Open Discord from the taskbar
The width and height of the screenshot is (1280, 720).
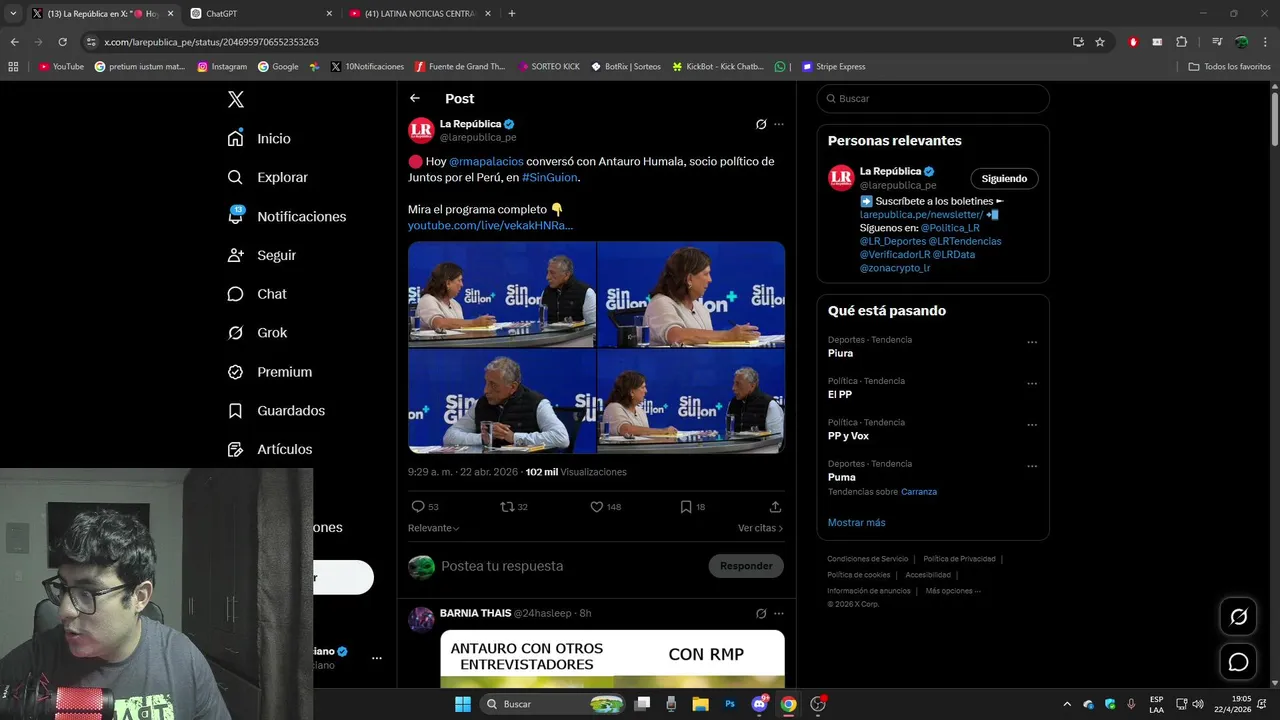[759, 704]
